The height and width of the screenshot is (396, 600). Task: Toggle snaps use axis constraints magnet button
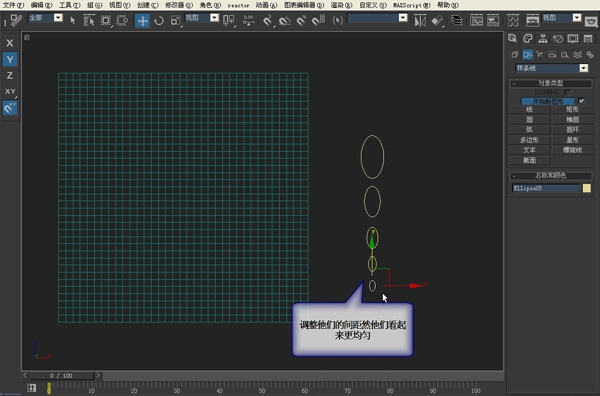(x=10, y=108)
